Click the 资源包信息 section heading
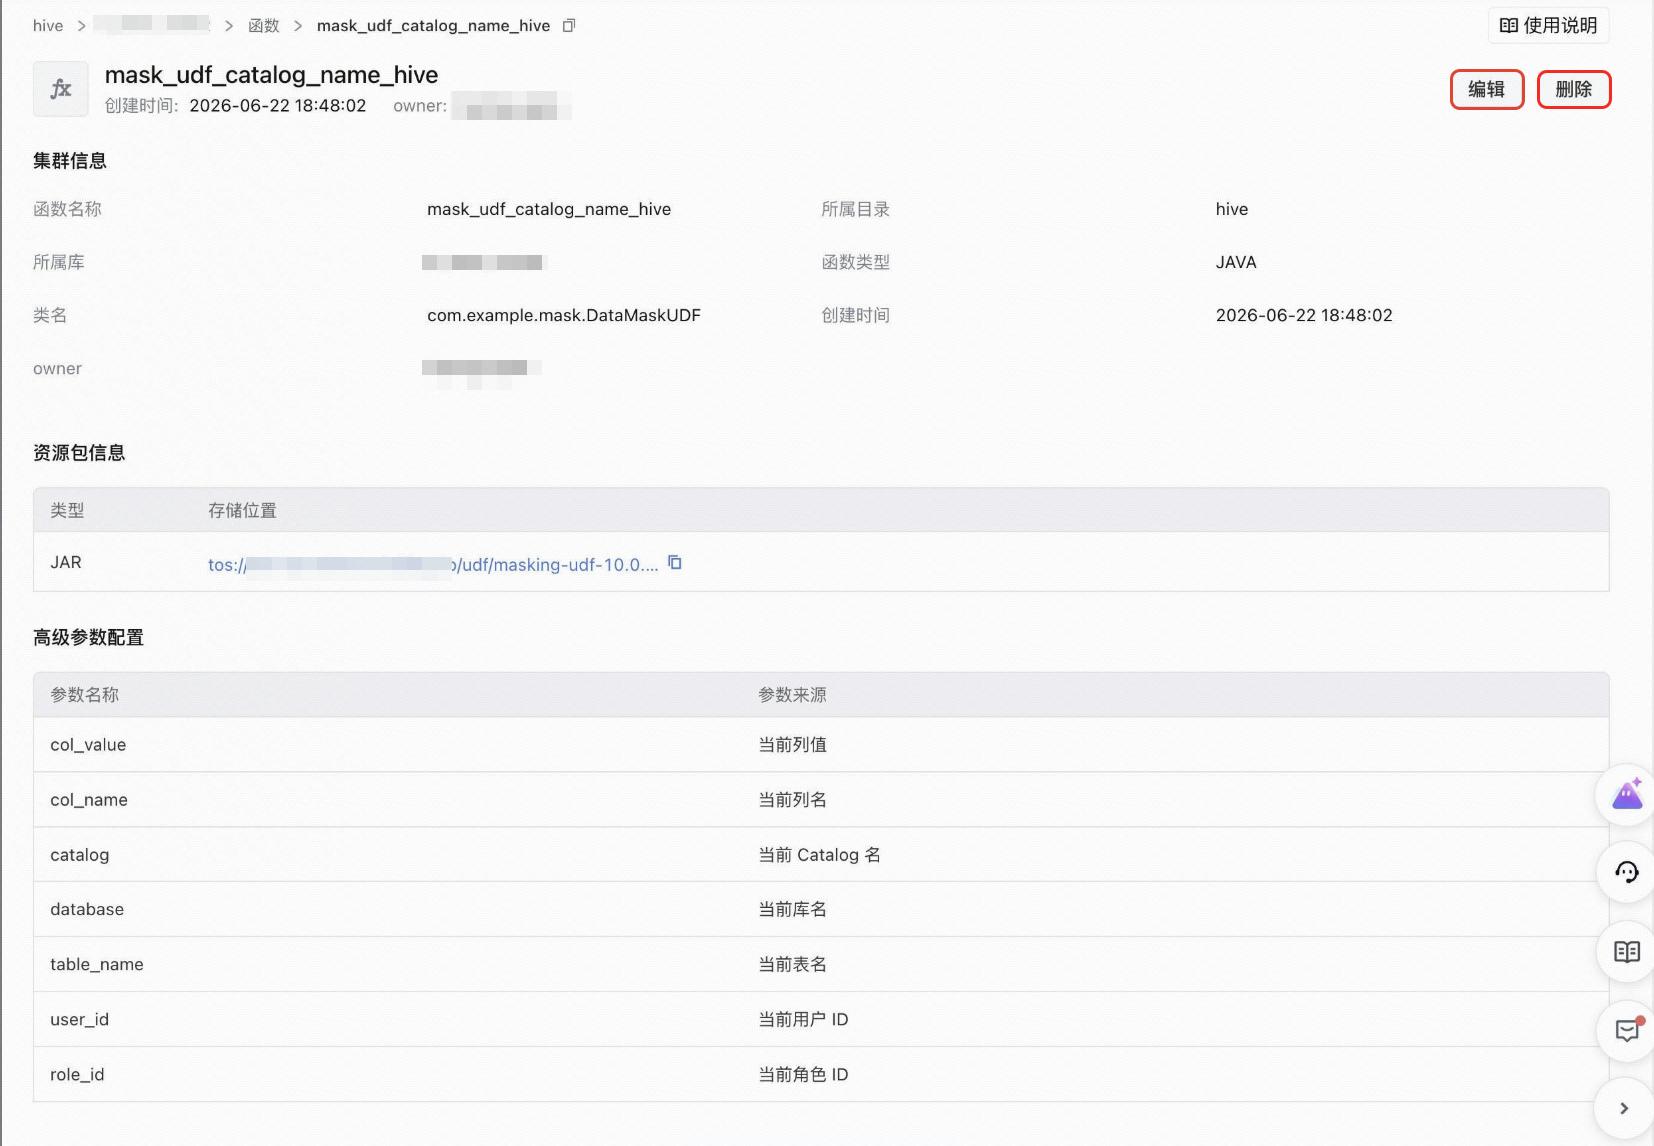Screen dimensions: 1654x1146 click(79, 453)
